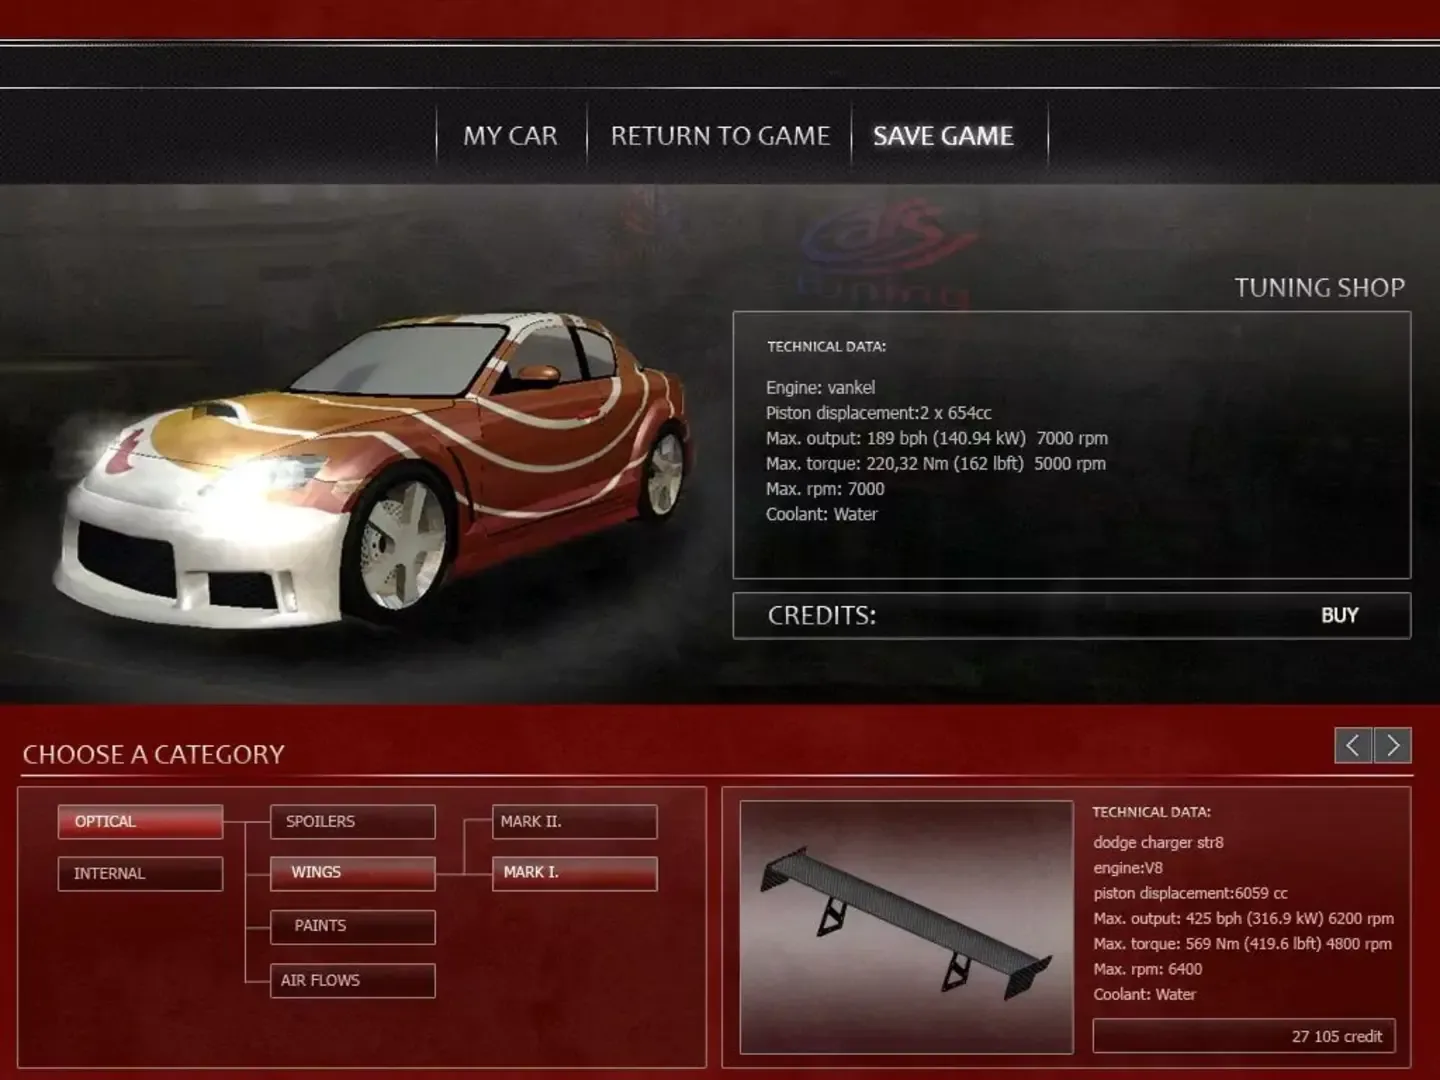1440x1080 pixels.
Task: Pick the Mark I. wing option
Action: tap(574, 873)
